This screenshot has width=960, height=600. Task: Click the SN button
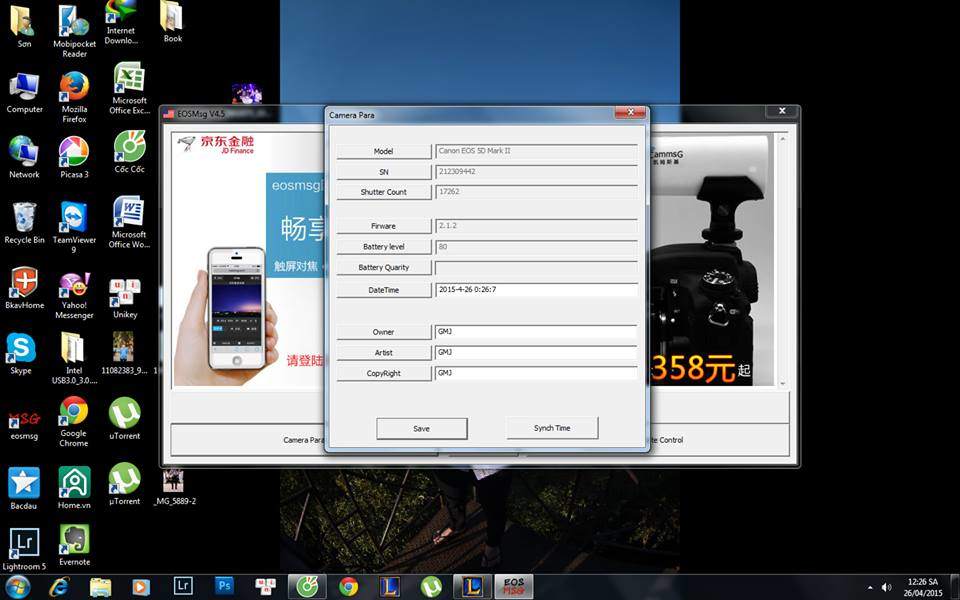[384, 172]
